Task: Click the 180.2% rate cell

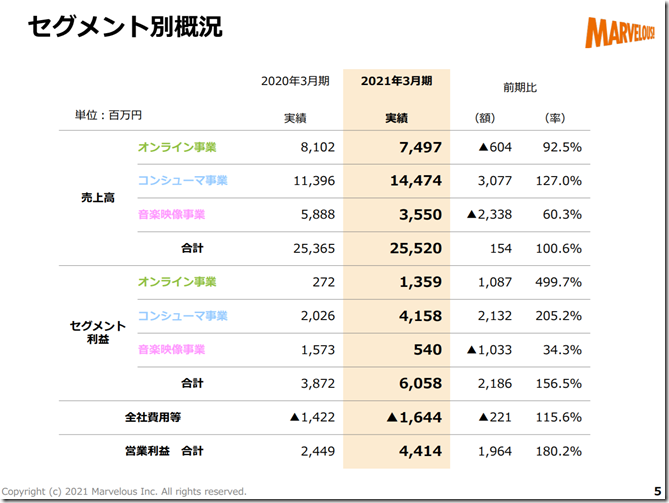Action: click(x=558, y=451)
